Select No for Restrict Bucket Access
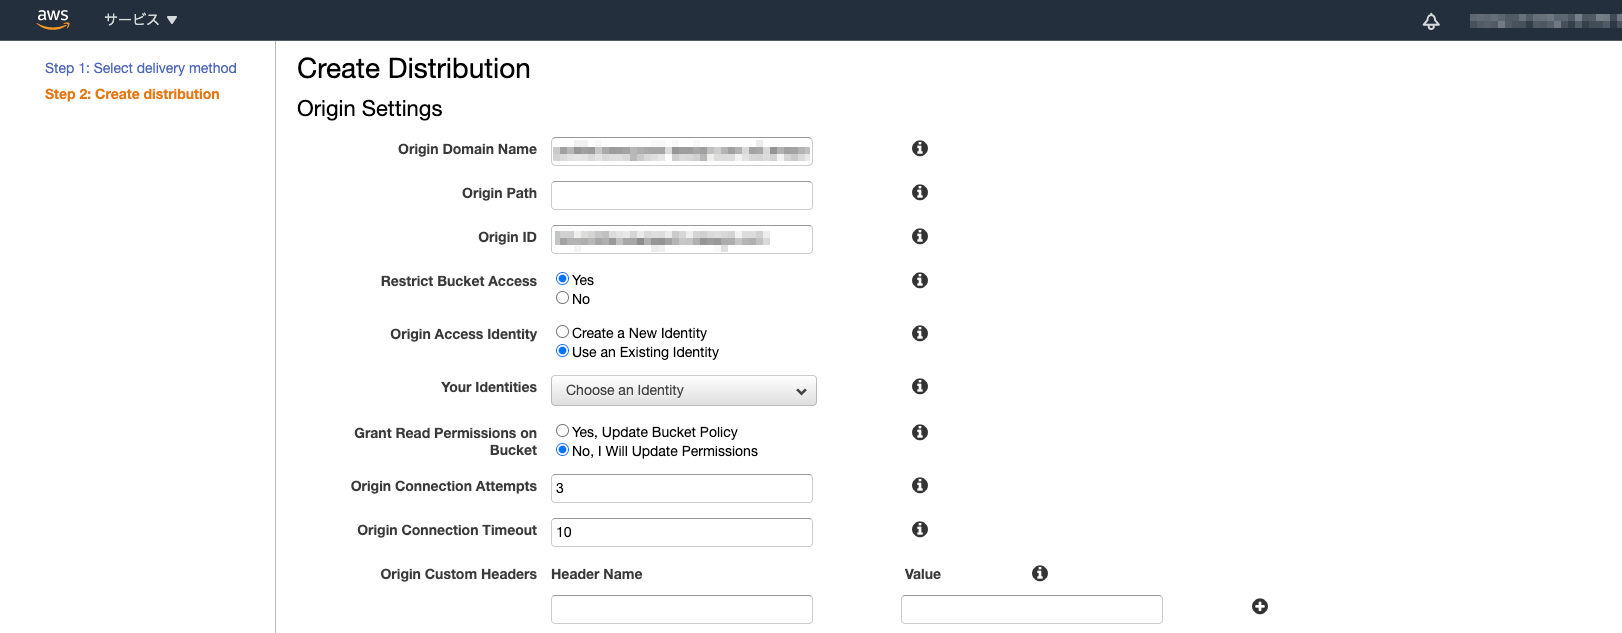Screen dimensions: 1622x633 tap(563, 298)
